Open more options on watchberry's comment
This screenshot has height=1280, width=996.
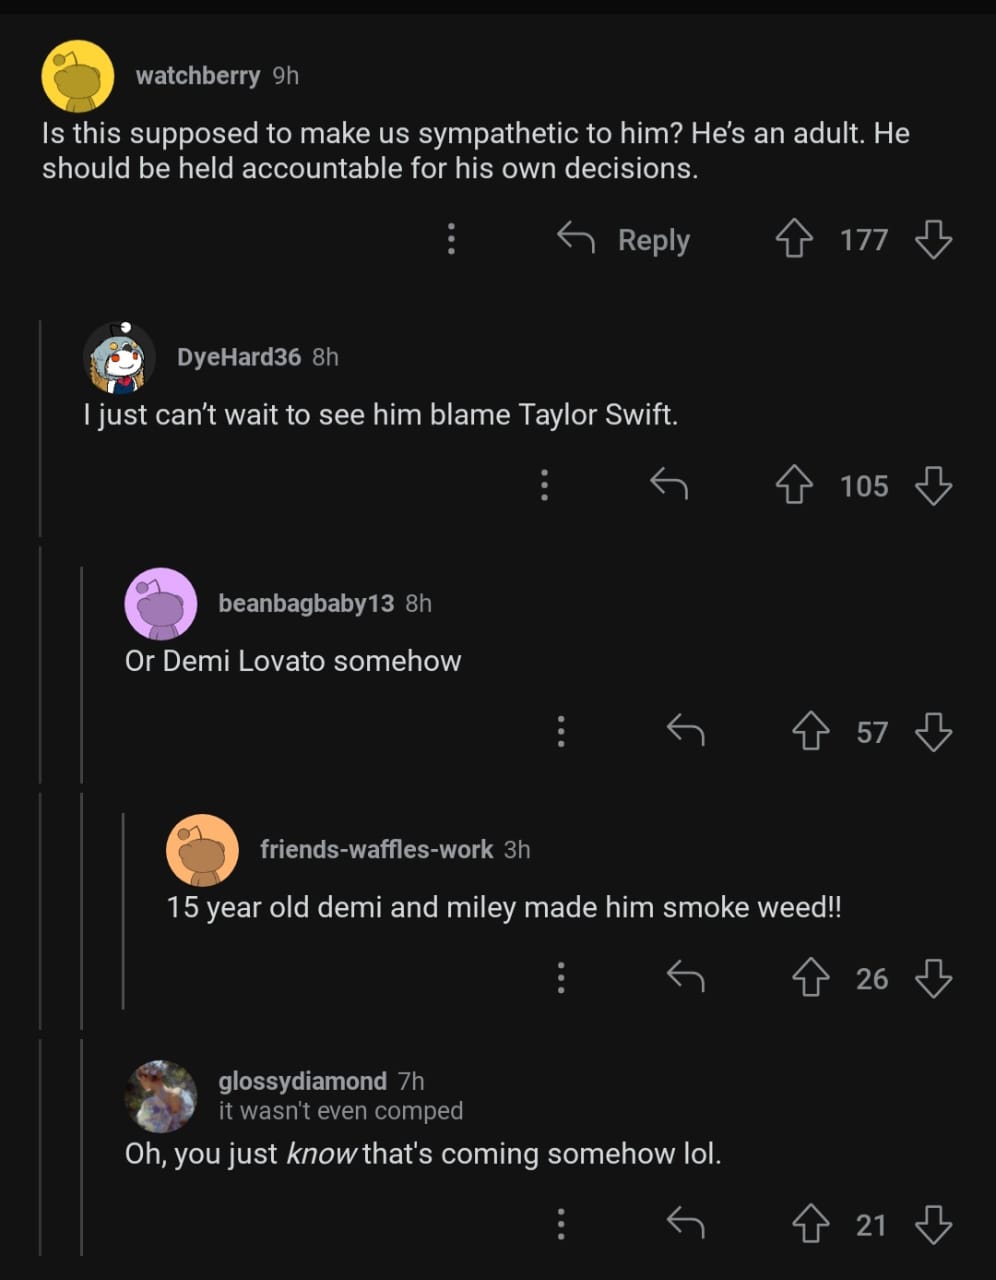click(452, 240)
